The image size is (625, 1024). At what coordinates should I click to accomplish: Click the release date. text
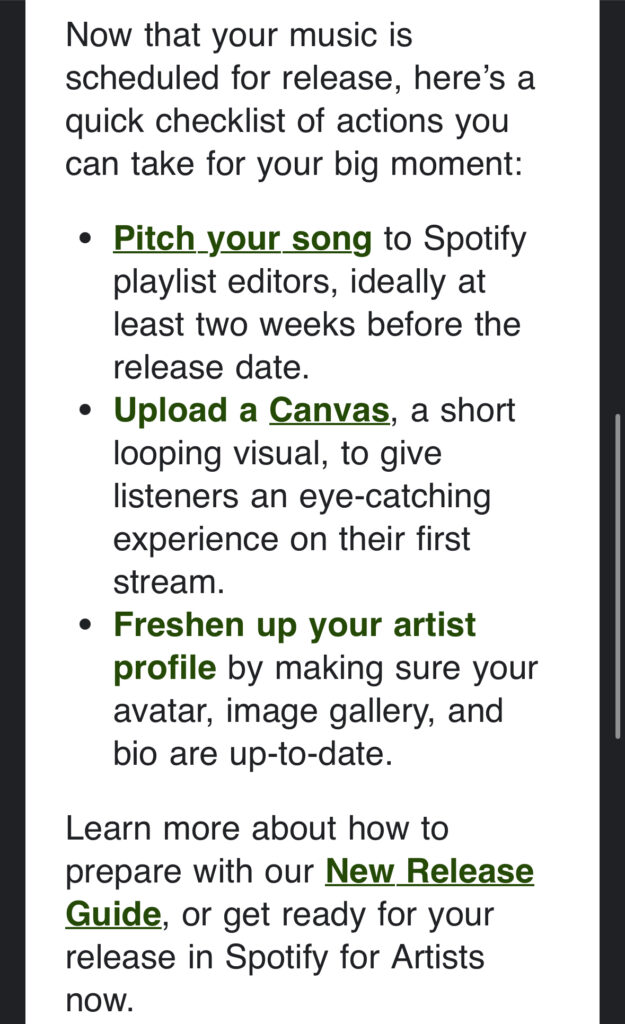pyautogui.click(x=211, y=368)
